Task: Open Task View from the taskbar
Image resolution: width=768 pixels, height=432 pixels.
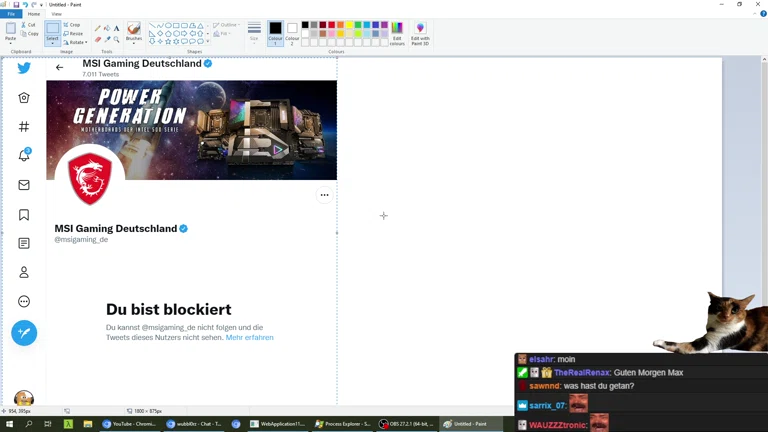Action: click(x=48, y=424)
